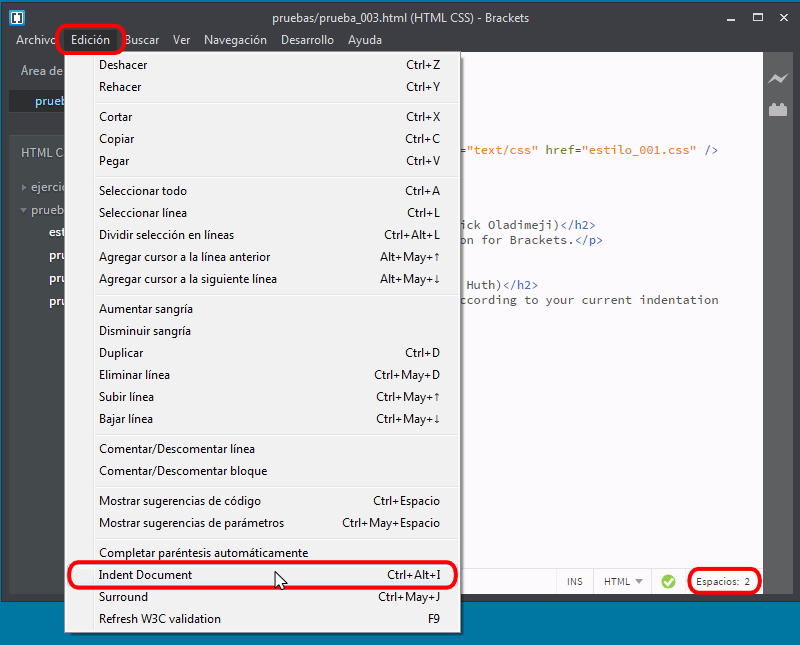800x645 pixels.
Task: Click Seleccionar línea
Action: point(263,213)
